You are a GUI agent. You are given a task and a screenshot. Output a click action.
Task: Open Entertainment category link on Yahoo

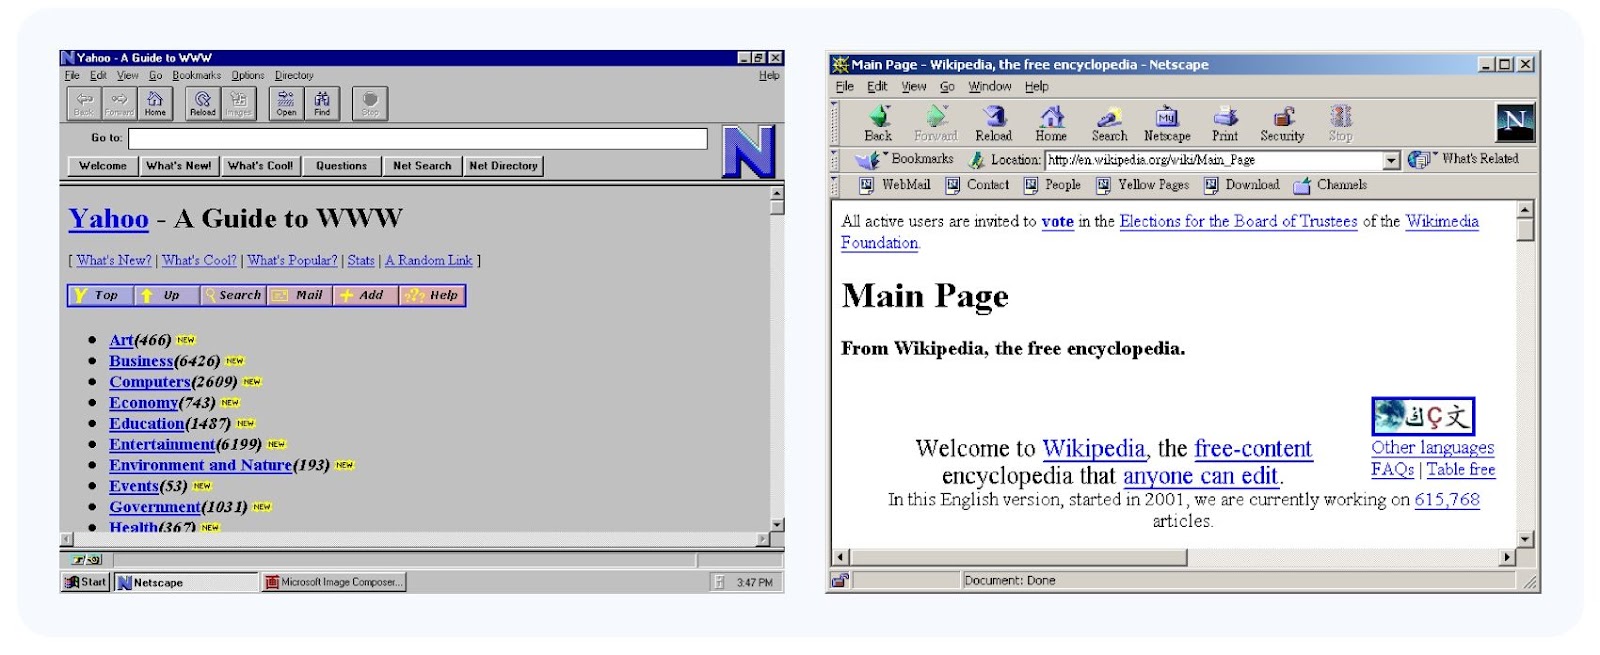point(162,444)
